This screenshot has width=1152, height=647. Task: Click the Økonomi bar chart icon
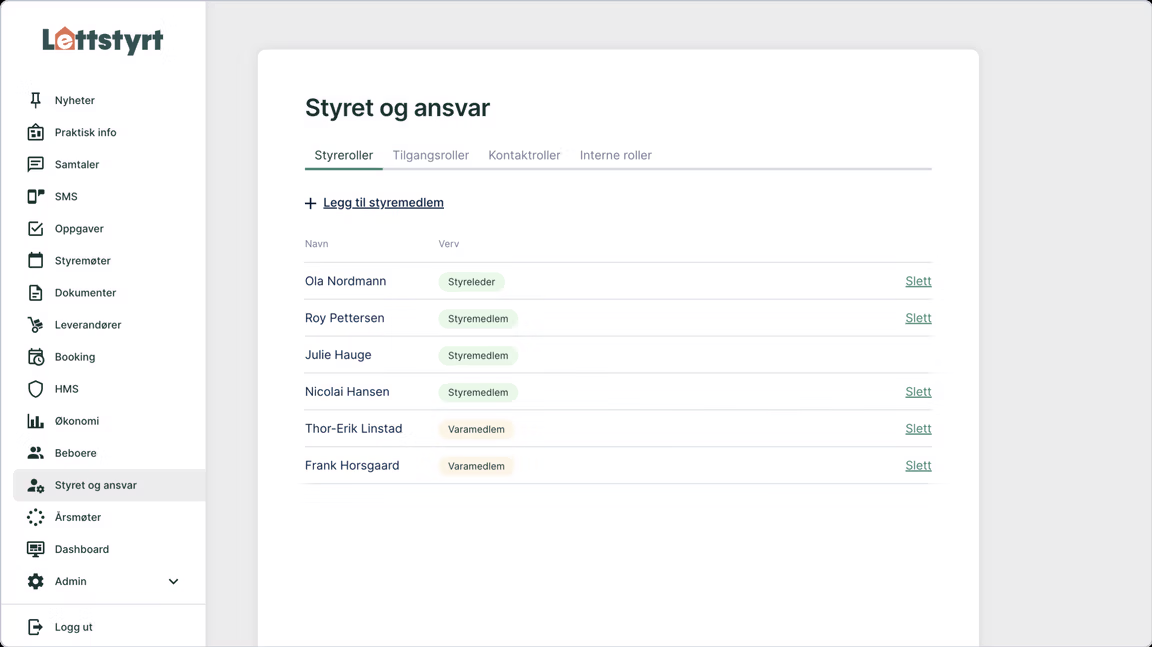(x=35, y=421)
